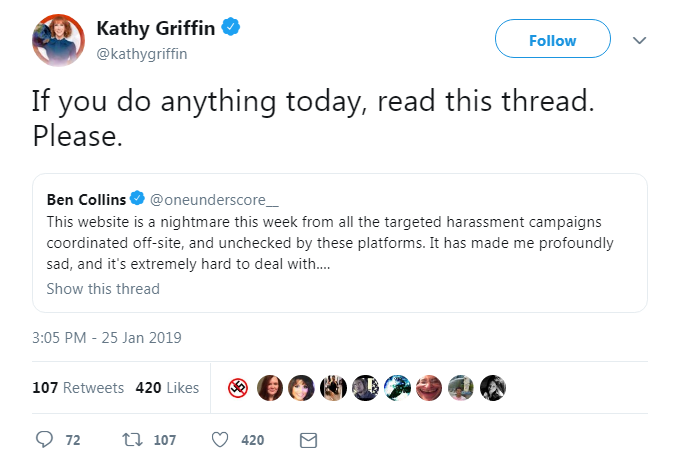
Task: Open Show this thread link
Action: pyautogui.click(x=103, y=289)
